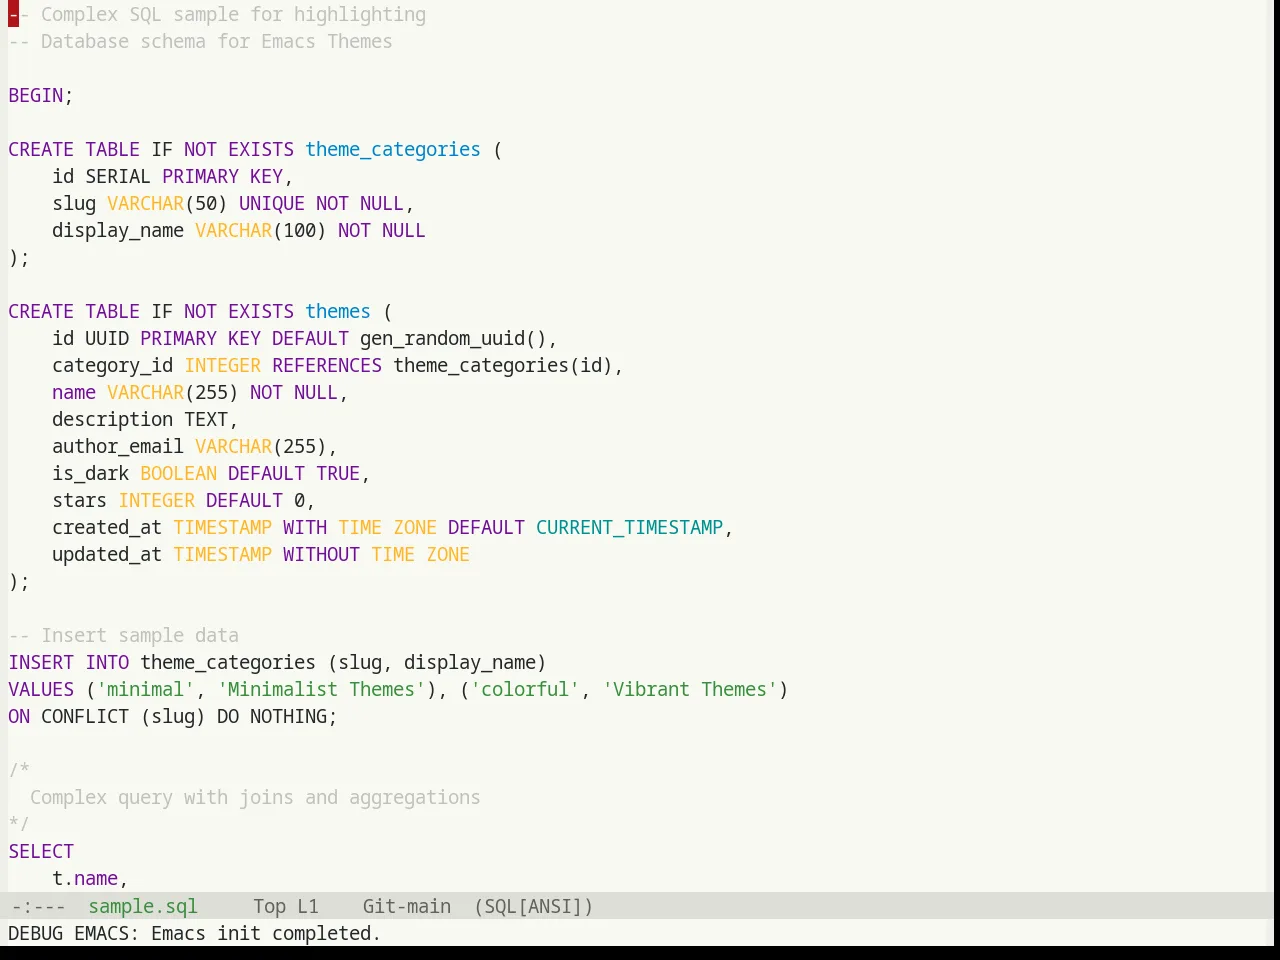Image resolution: width=1280 pixels, height=960 pixels.
Task: Click the stars column name
Action: click(x=80, y=500)
